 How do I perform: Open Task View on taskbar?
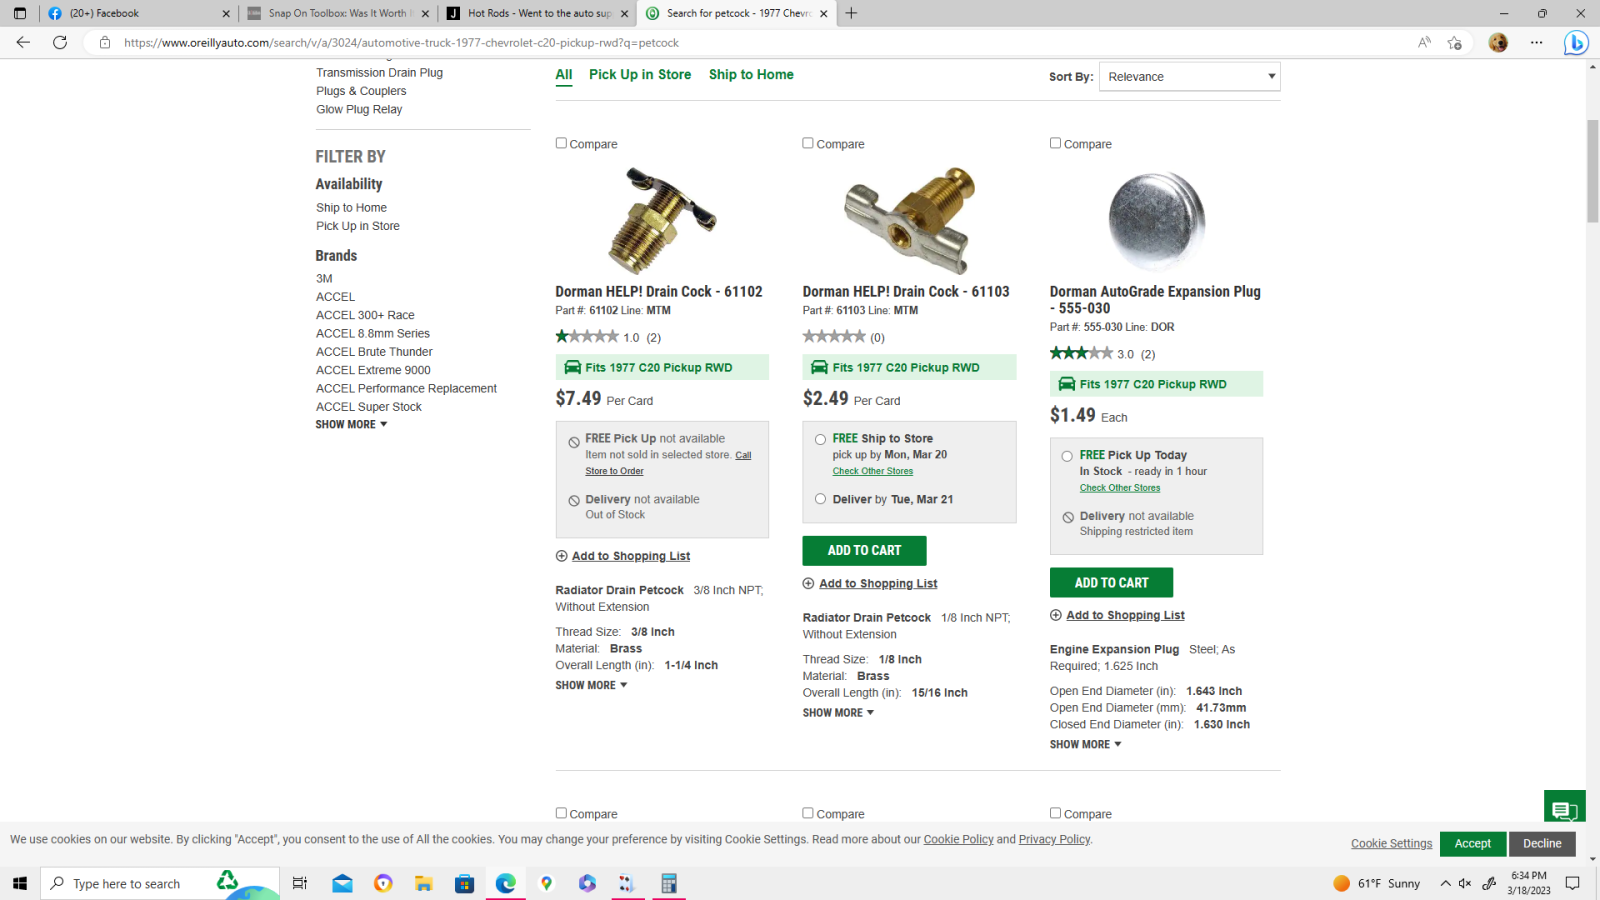300,883
